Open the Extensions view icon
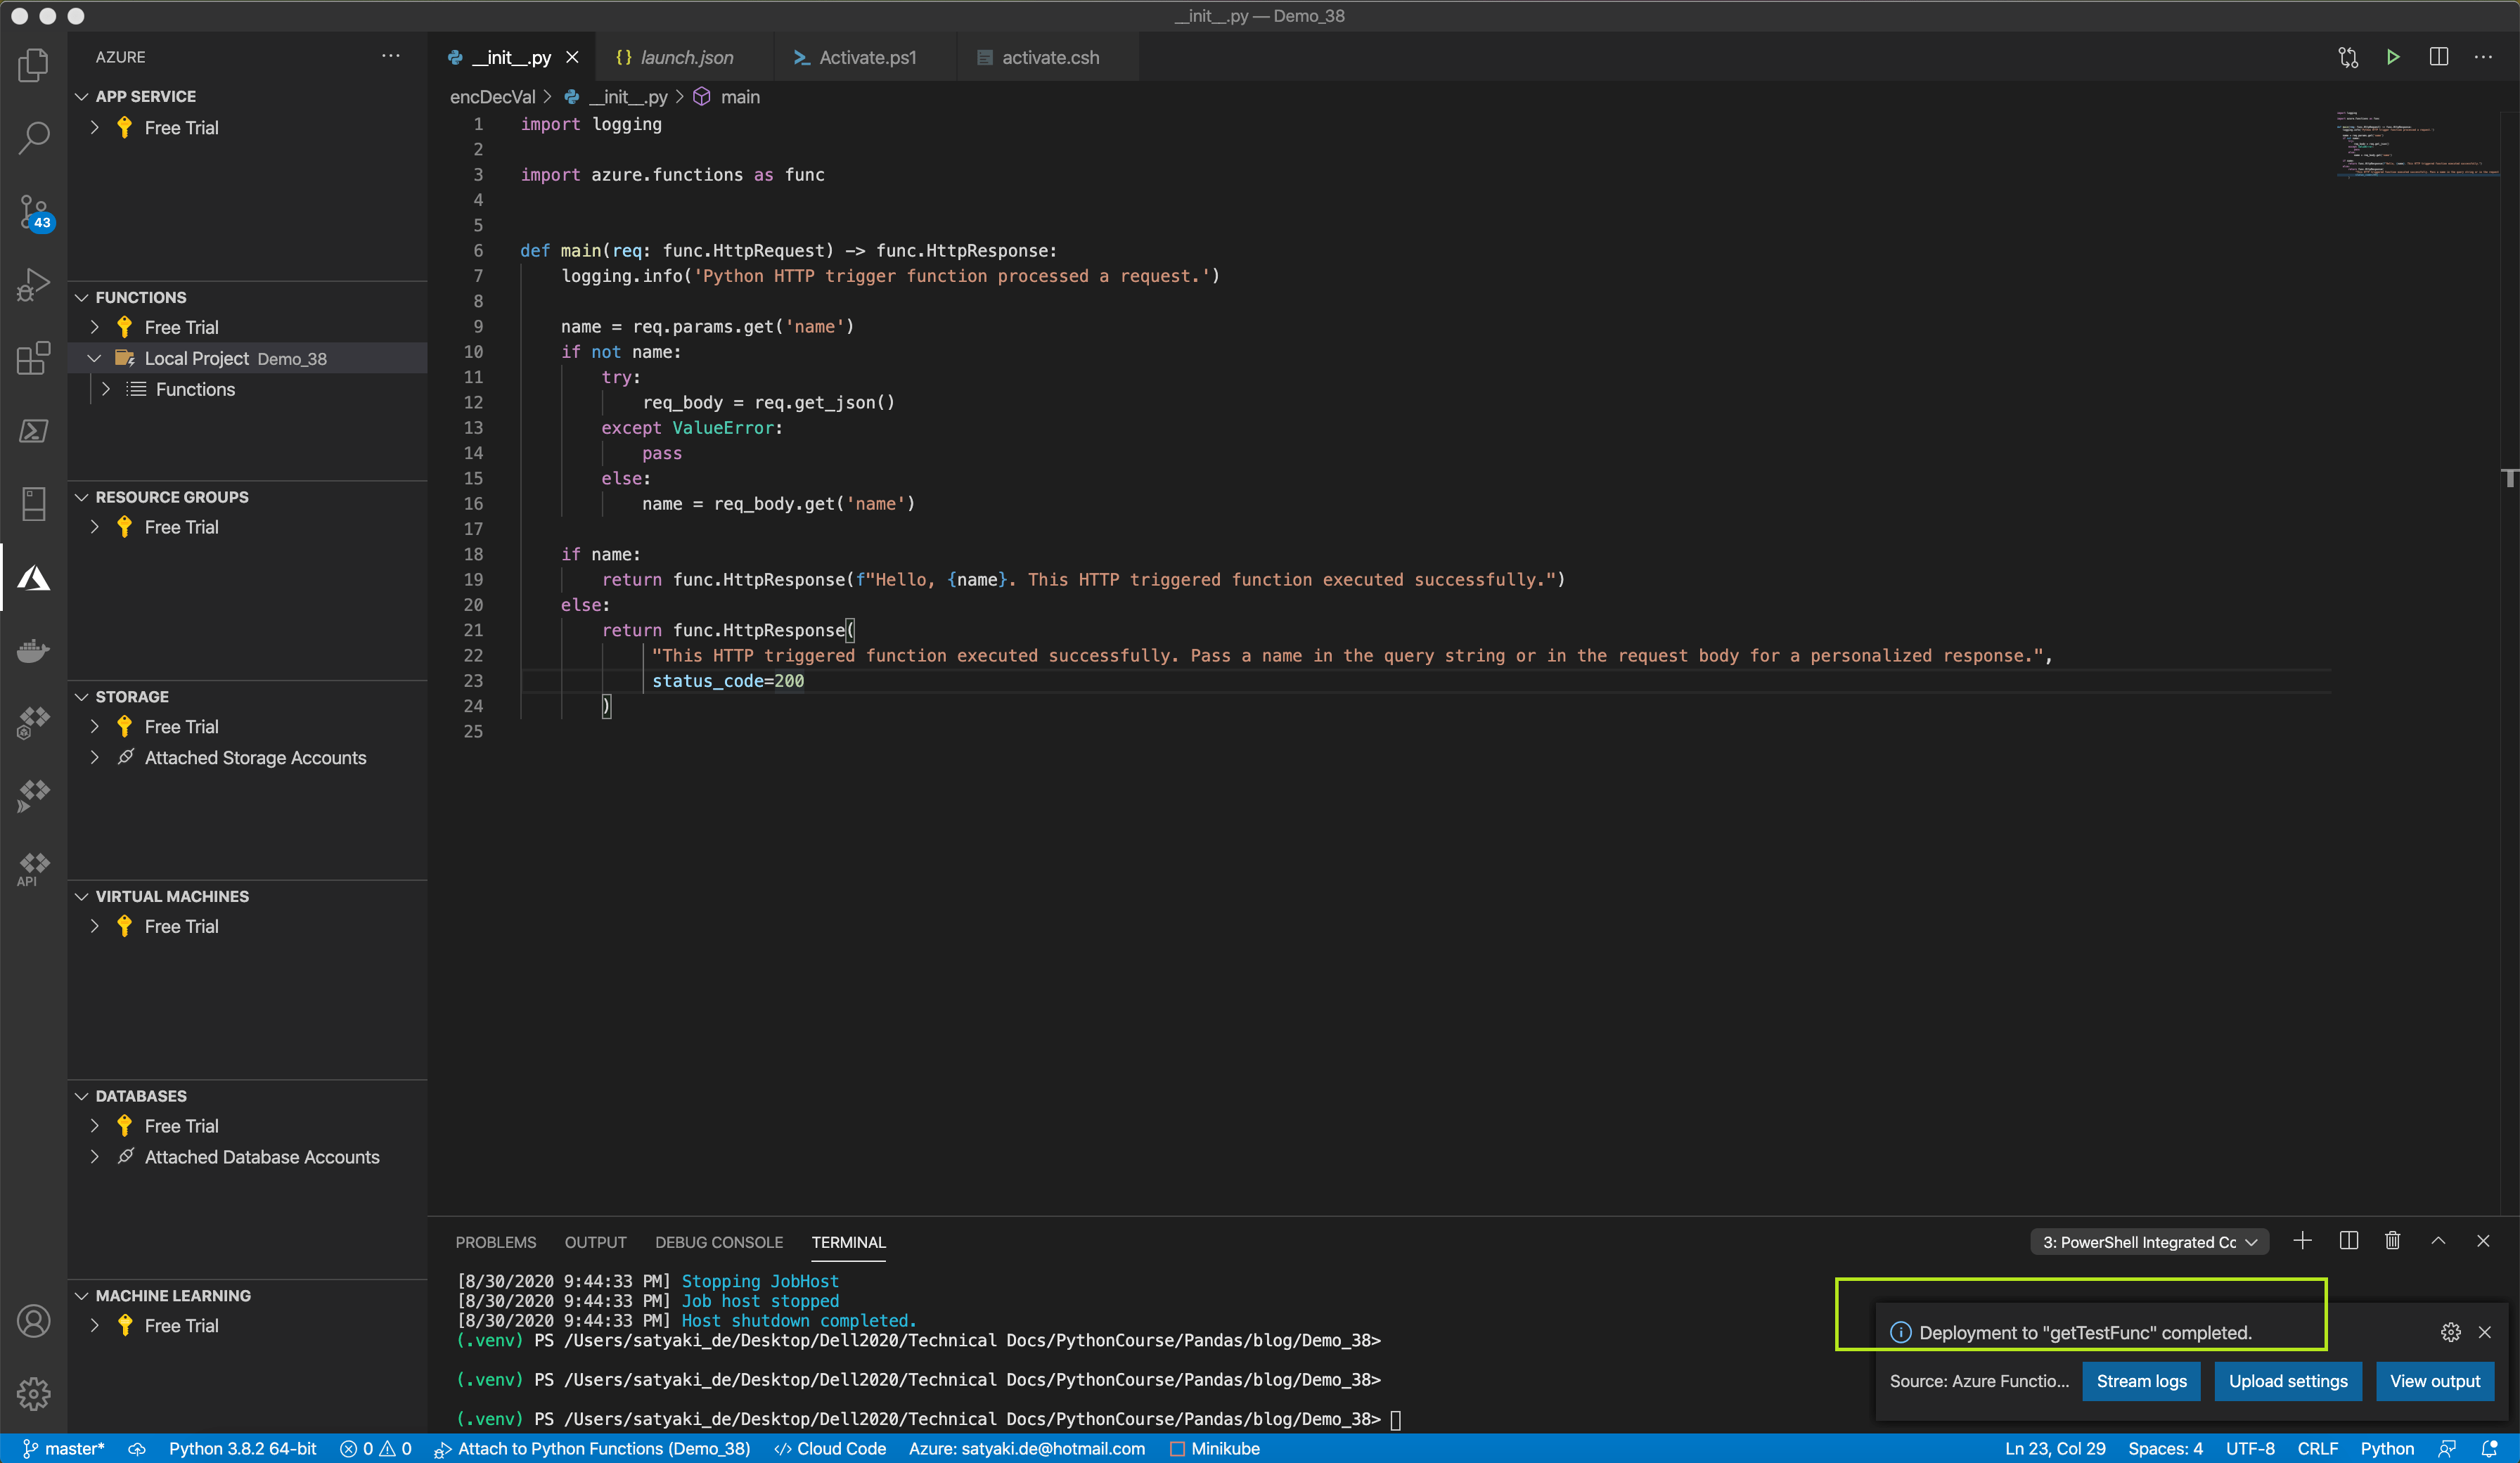This screenshot has height=1463, width=2520. pos(33,358)
